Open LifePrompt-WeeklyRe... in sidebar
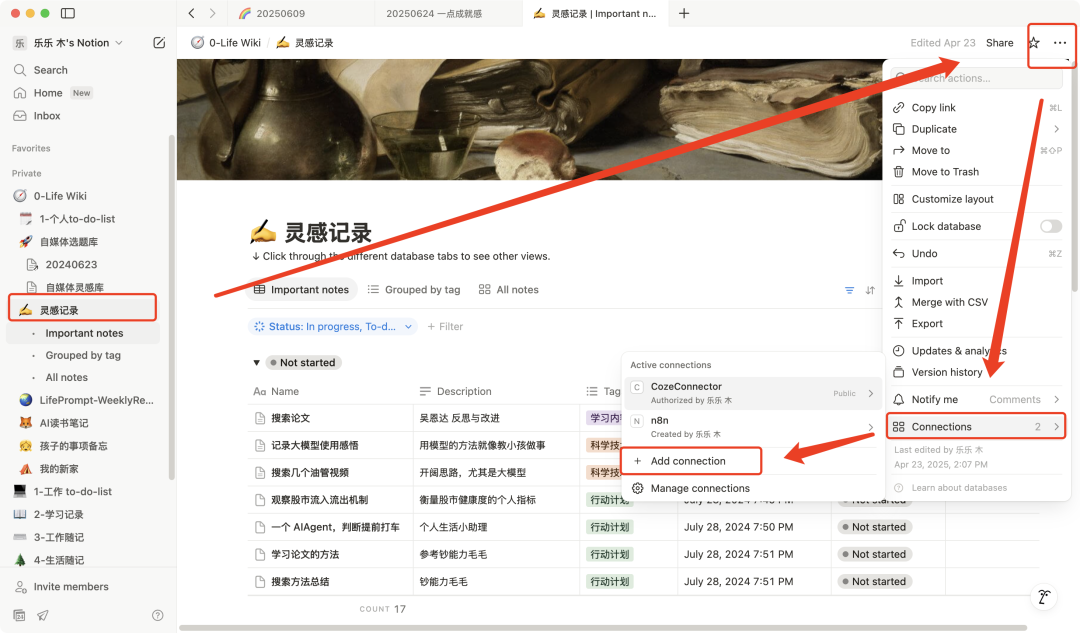The width and height of the screenshot is (1080, 633). pyautogui.click(x=96, y=399)
